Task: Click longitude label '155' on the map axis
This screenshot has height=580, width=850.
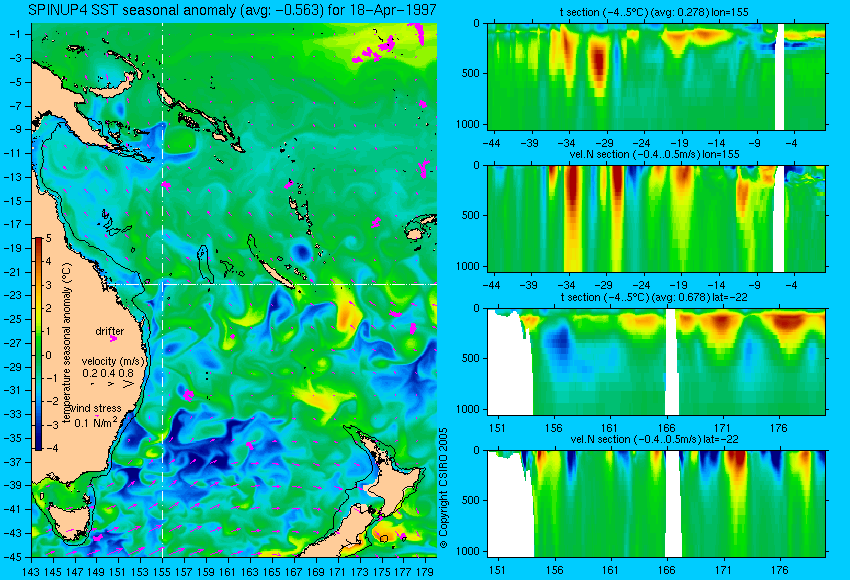Action: pyautogui.click(x=162, y=571)
